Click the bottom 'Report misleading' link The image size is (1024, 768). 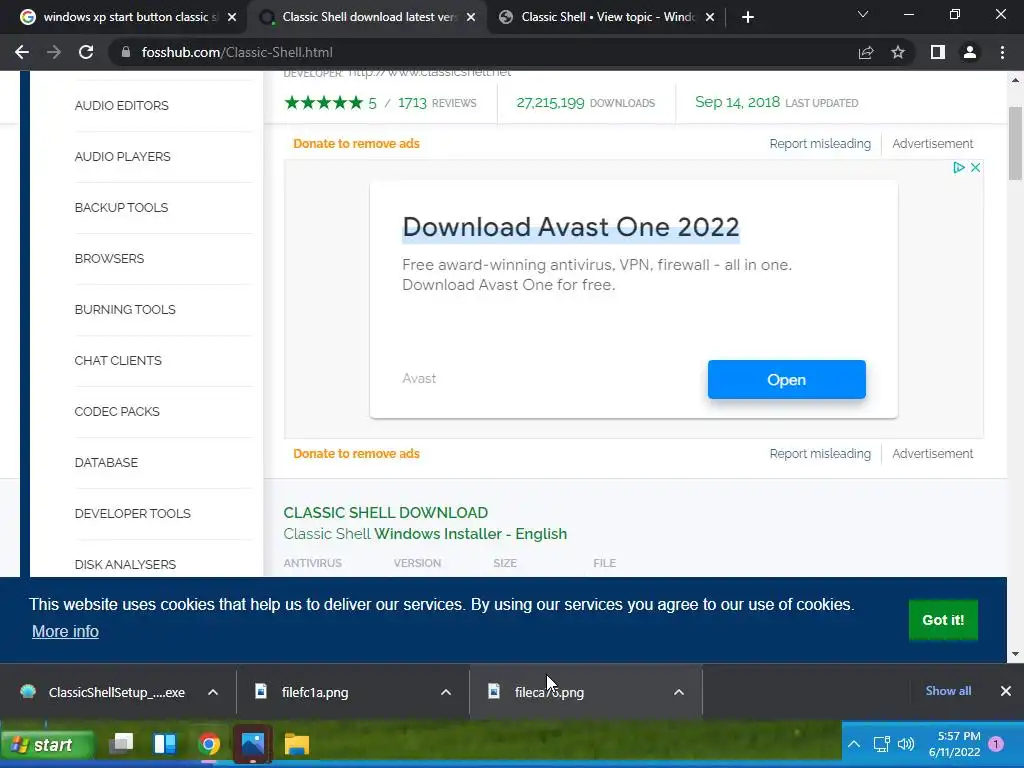[x=820, y=454]
